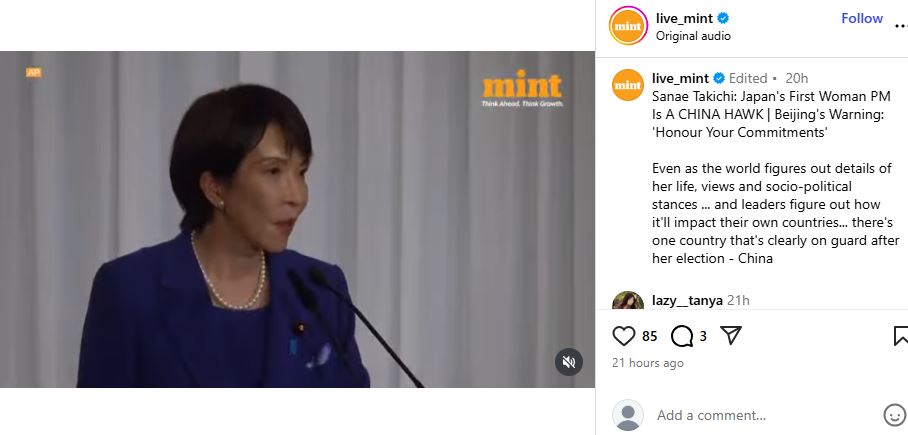The height and width of the screenshot is (435, 908).
Task: Click the 21 hours ago timestamp
Action: pyautogui.click(x=647, y=363)
